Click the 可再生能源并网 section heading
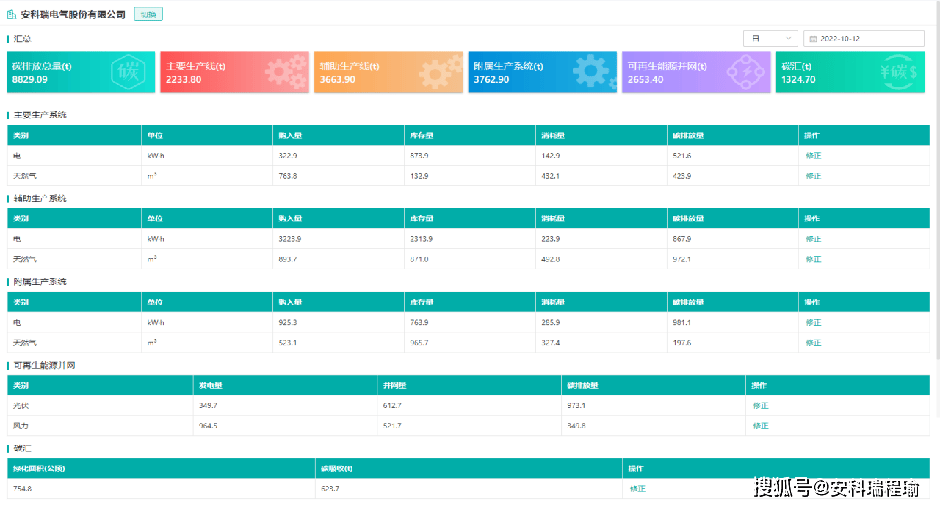 (44, 365)
